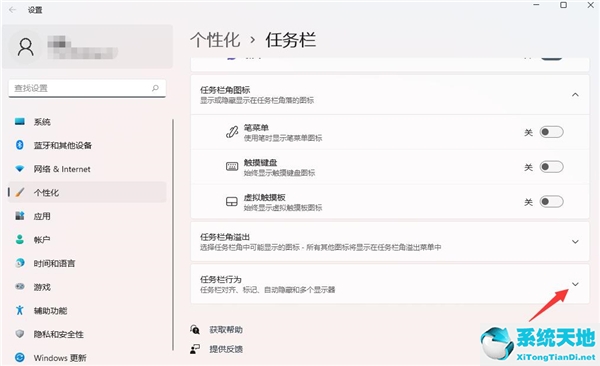
Task: Click the sidebar vertical scrollbar
Action: coord(173,235)
